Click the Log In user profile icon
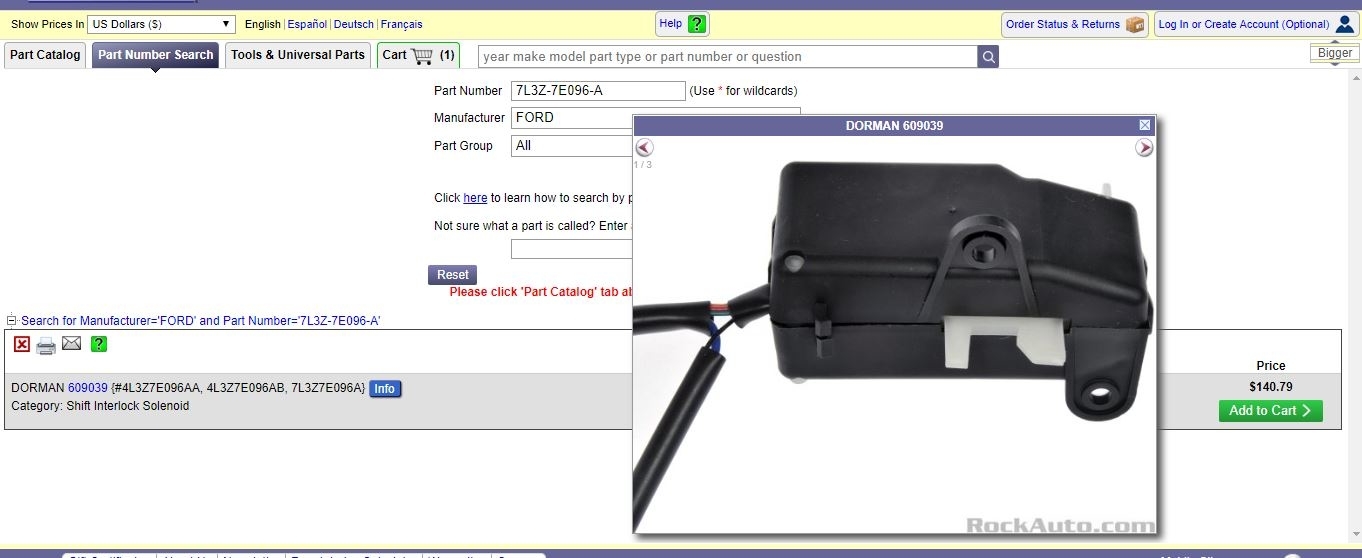Image resolution: width=1362 pixels, height=558 pixels. (1345, 24)
